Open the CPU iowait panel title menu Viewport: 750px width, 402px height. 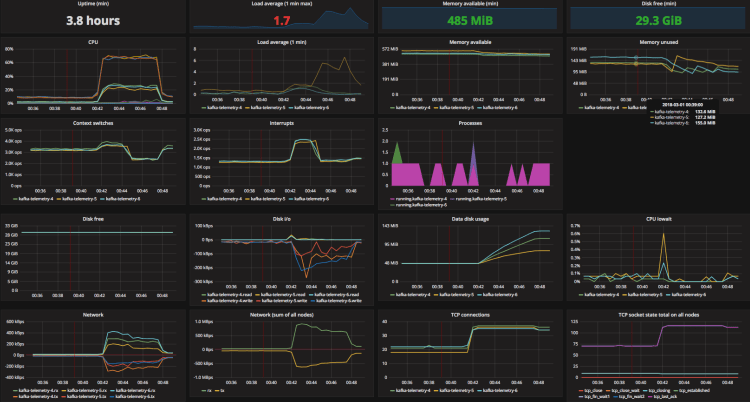tap(658, 219)
